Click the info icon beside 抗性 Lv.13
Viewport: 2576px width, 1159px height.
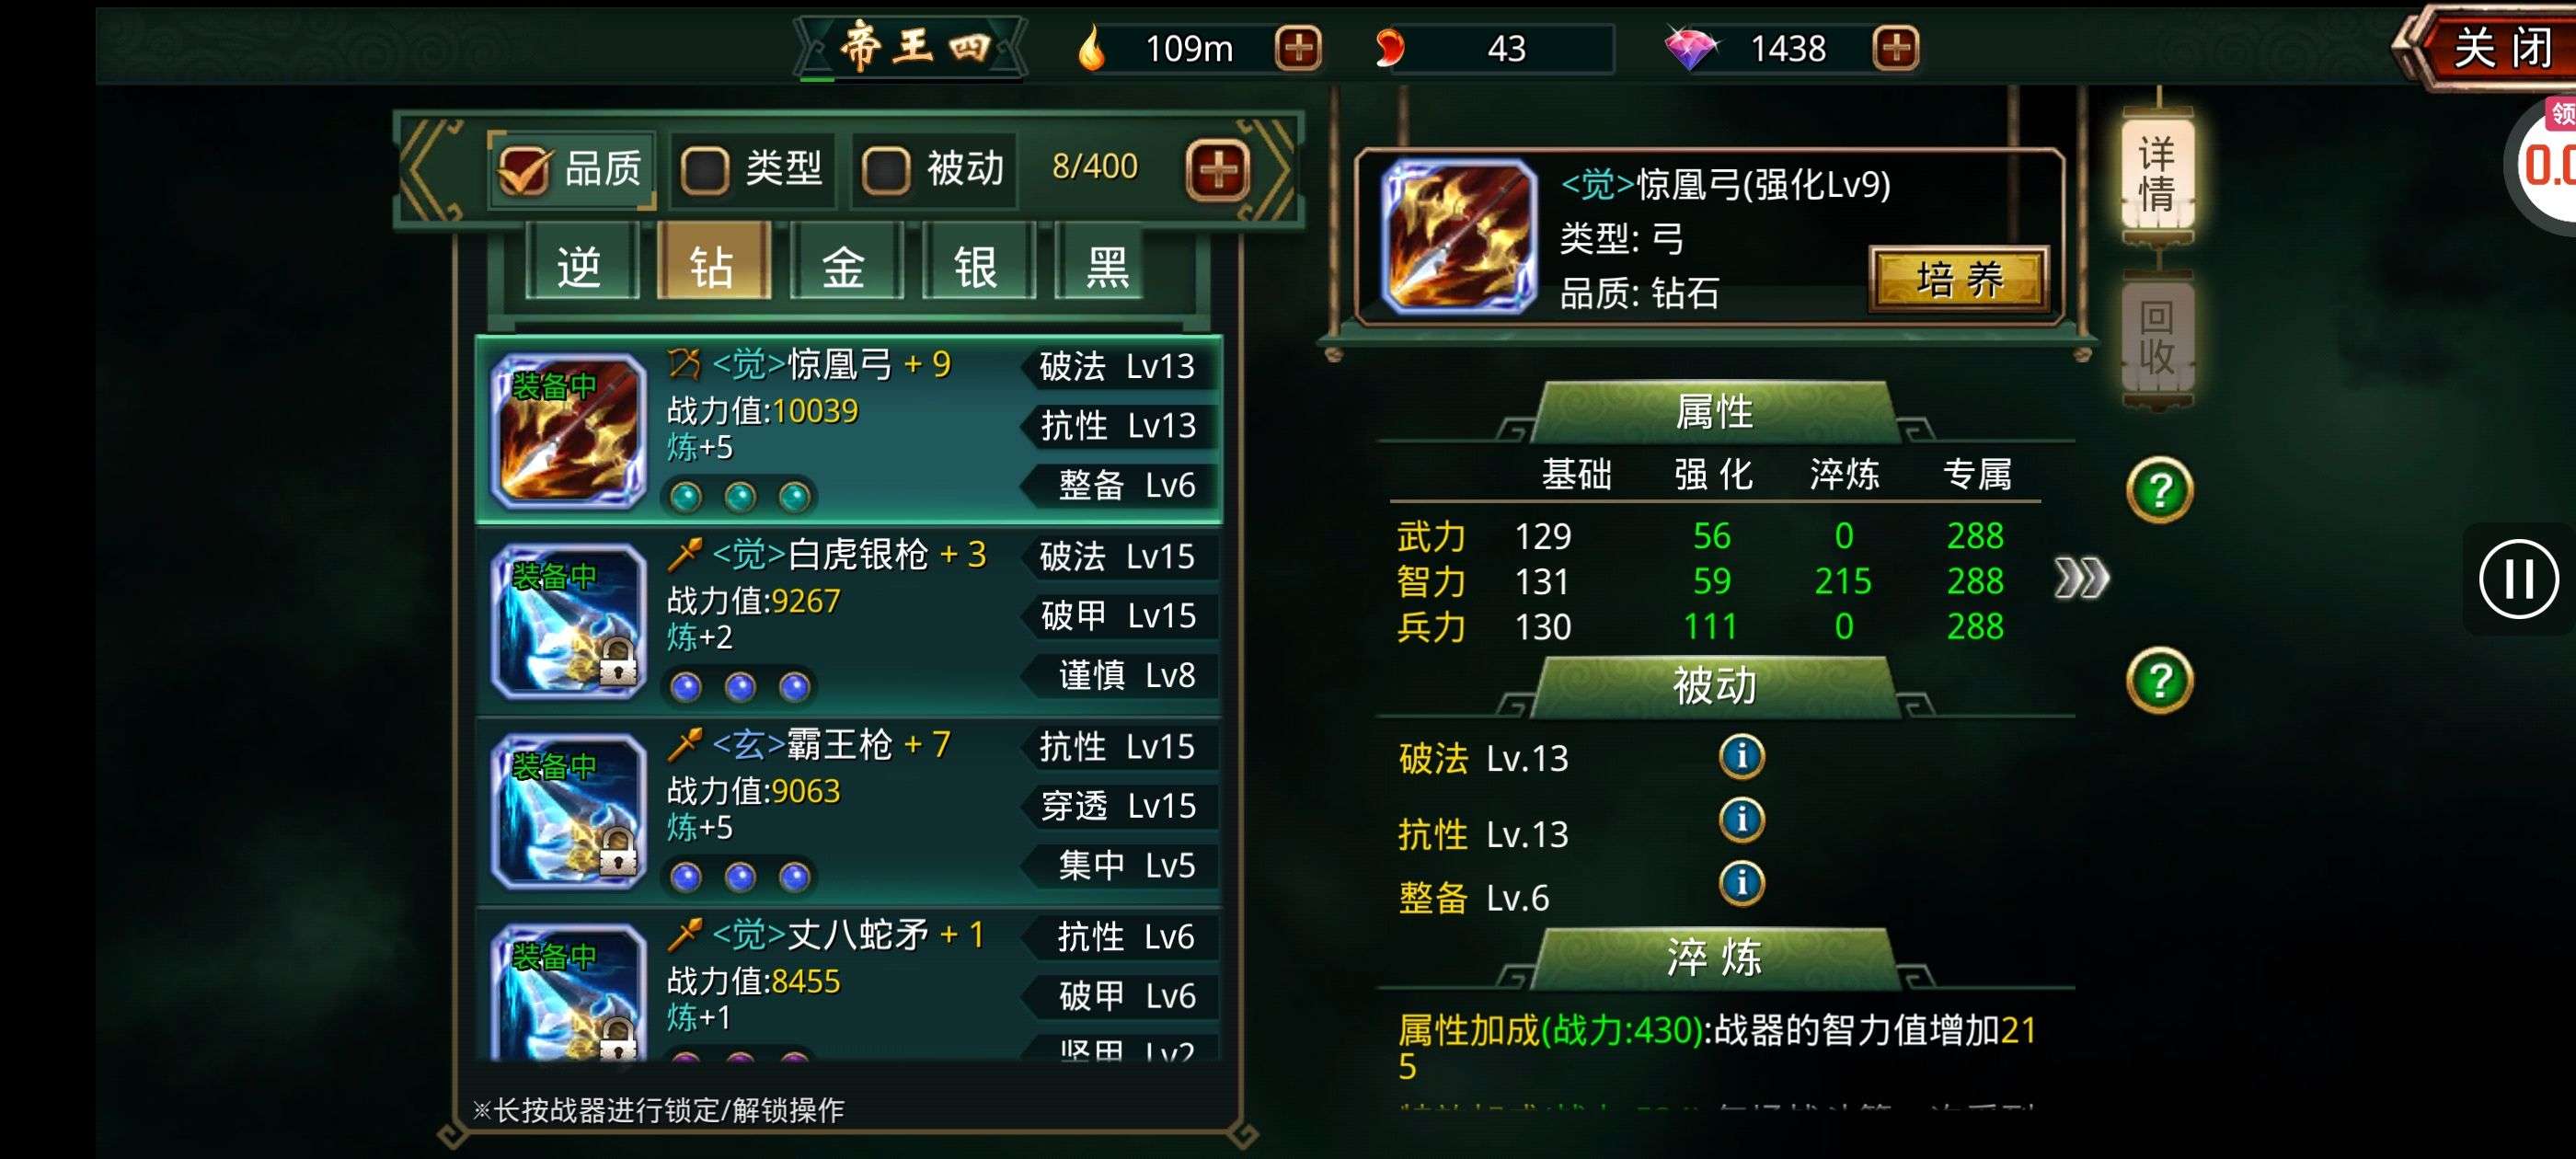pos(1741,819)
